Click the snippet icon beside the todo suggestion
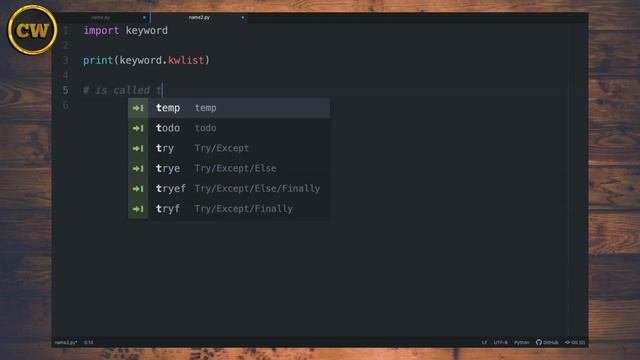The image size is (640, 360). coord(138,128)
